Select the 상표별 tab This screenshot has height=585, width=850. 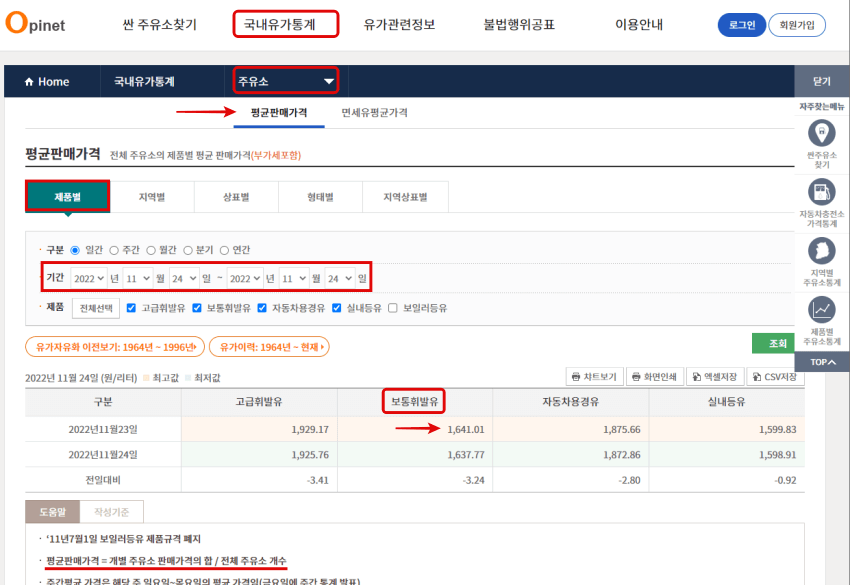[236, 197]
